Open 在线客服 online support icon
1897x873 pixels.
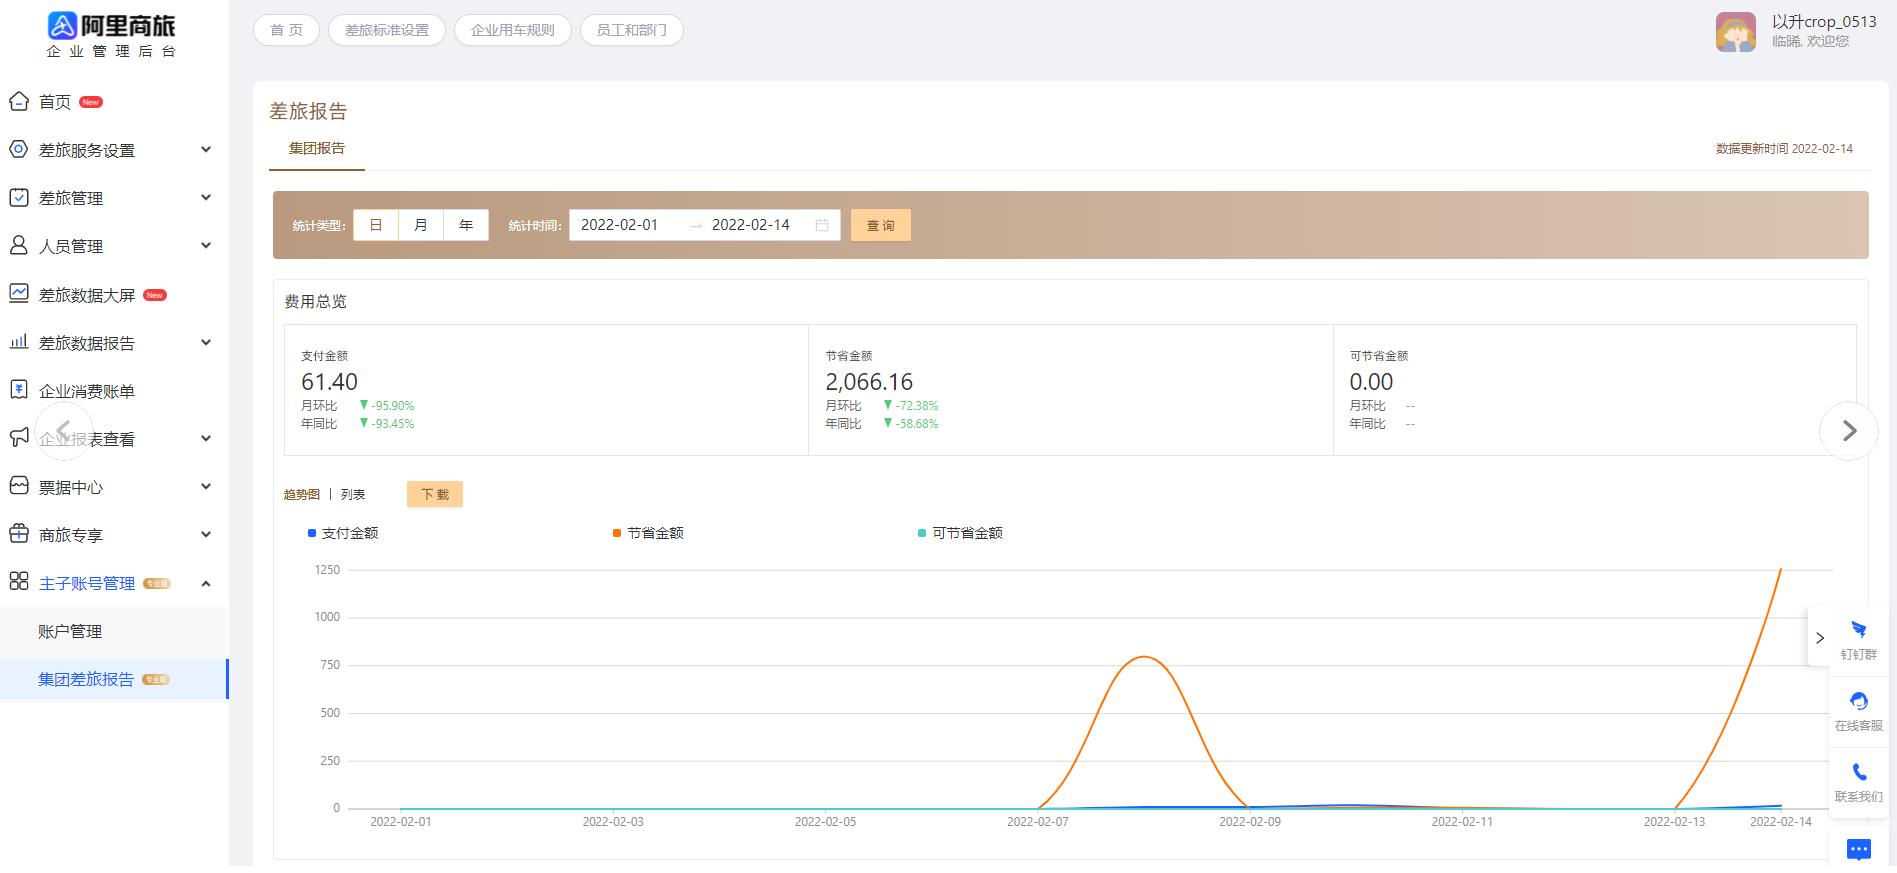(x=1859, y=701)
